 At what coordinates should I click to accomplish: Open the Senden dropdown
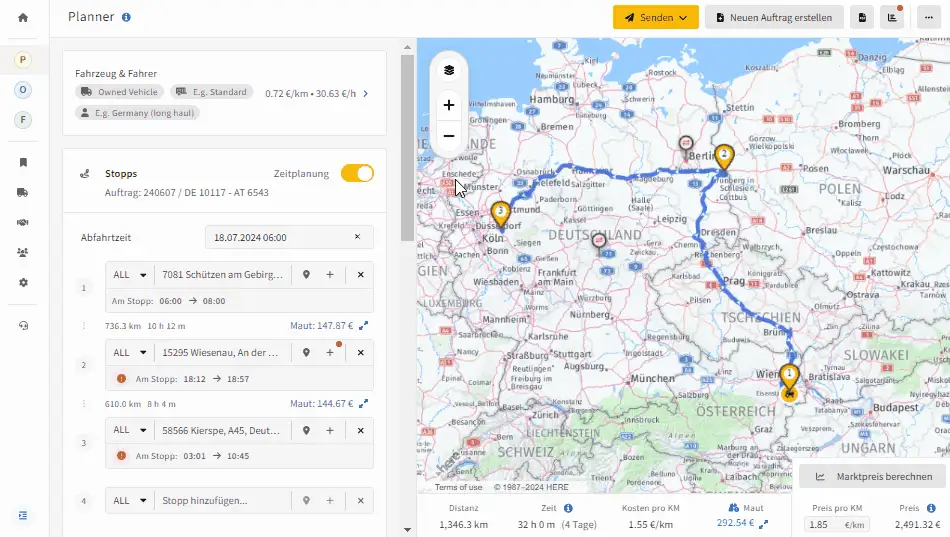(x=656, y=18)
